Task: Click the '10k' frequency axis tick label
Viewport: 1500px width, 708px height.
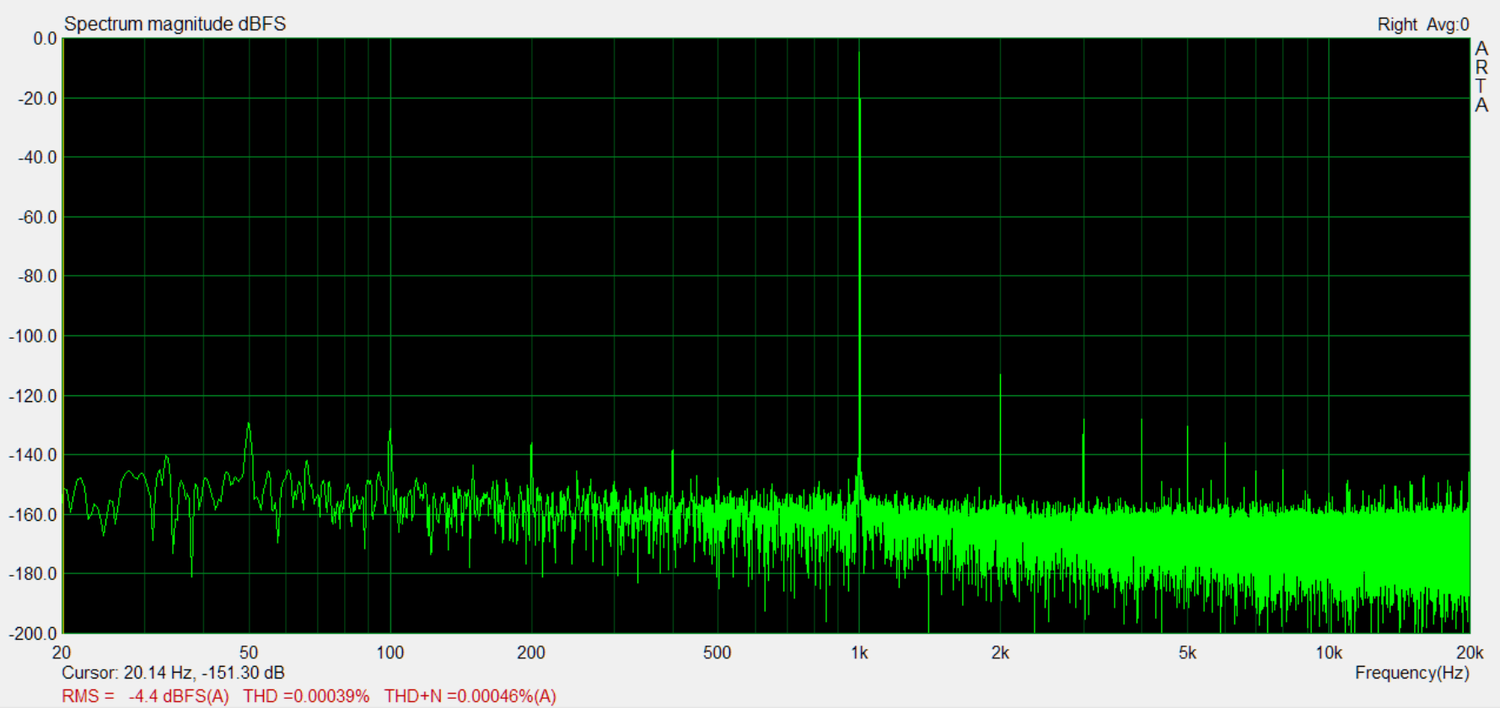Action: [x=1328, y=653]
